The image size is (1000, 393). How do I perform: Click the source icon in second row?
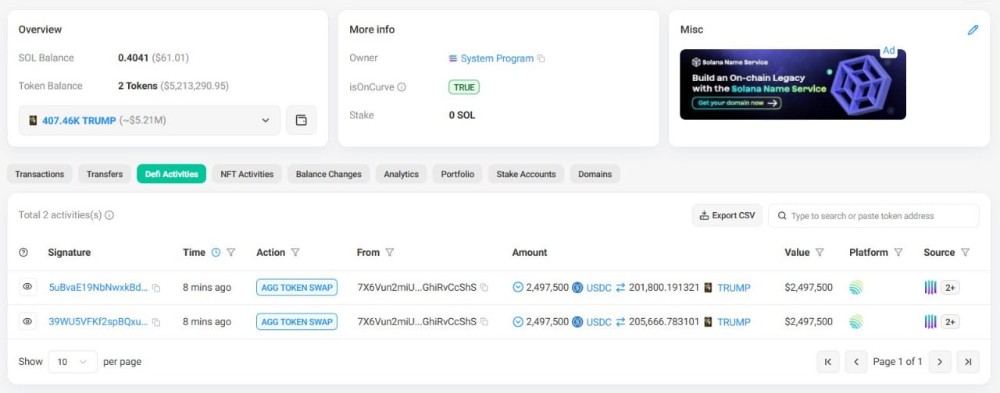930,322
